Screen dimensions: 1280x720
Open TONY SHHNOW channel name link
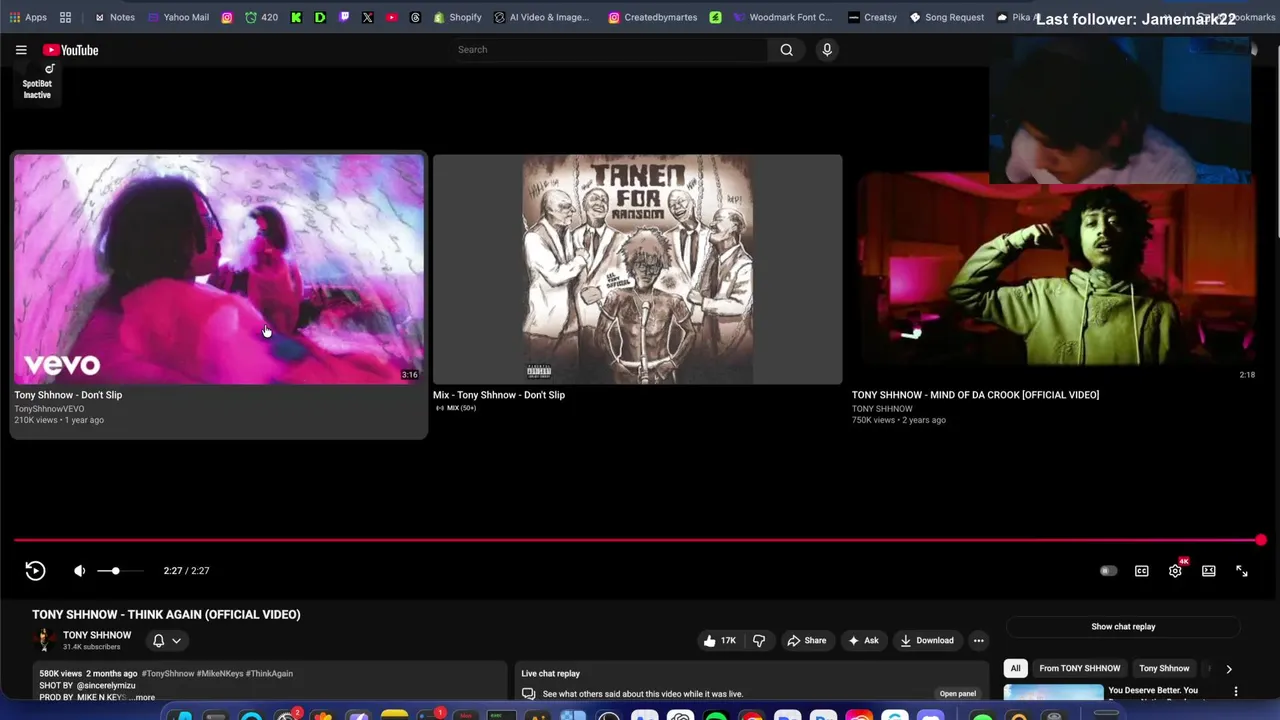(x=97, y=635)
